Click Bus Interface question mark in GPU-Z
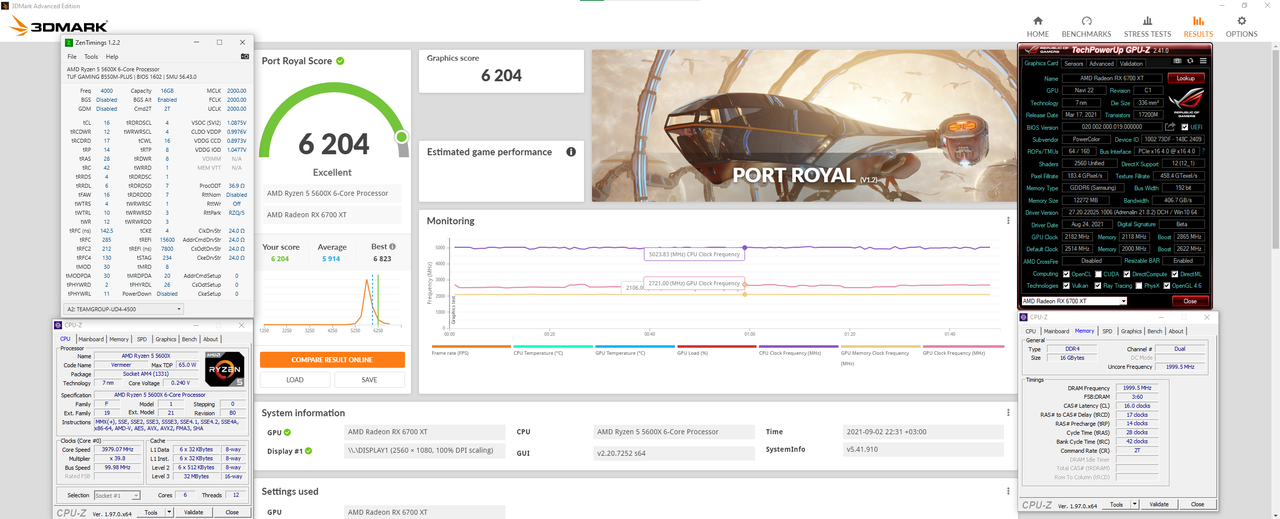The image size is (1280, 519). [x=1204, y=151]
